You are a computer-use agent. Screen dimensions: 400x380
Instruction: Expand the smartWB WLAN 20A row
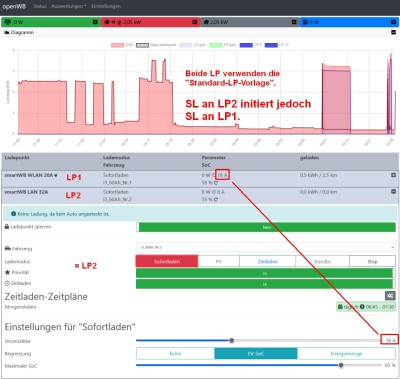point(393,175)
